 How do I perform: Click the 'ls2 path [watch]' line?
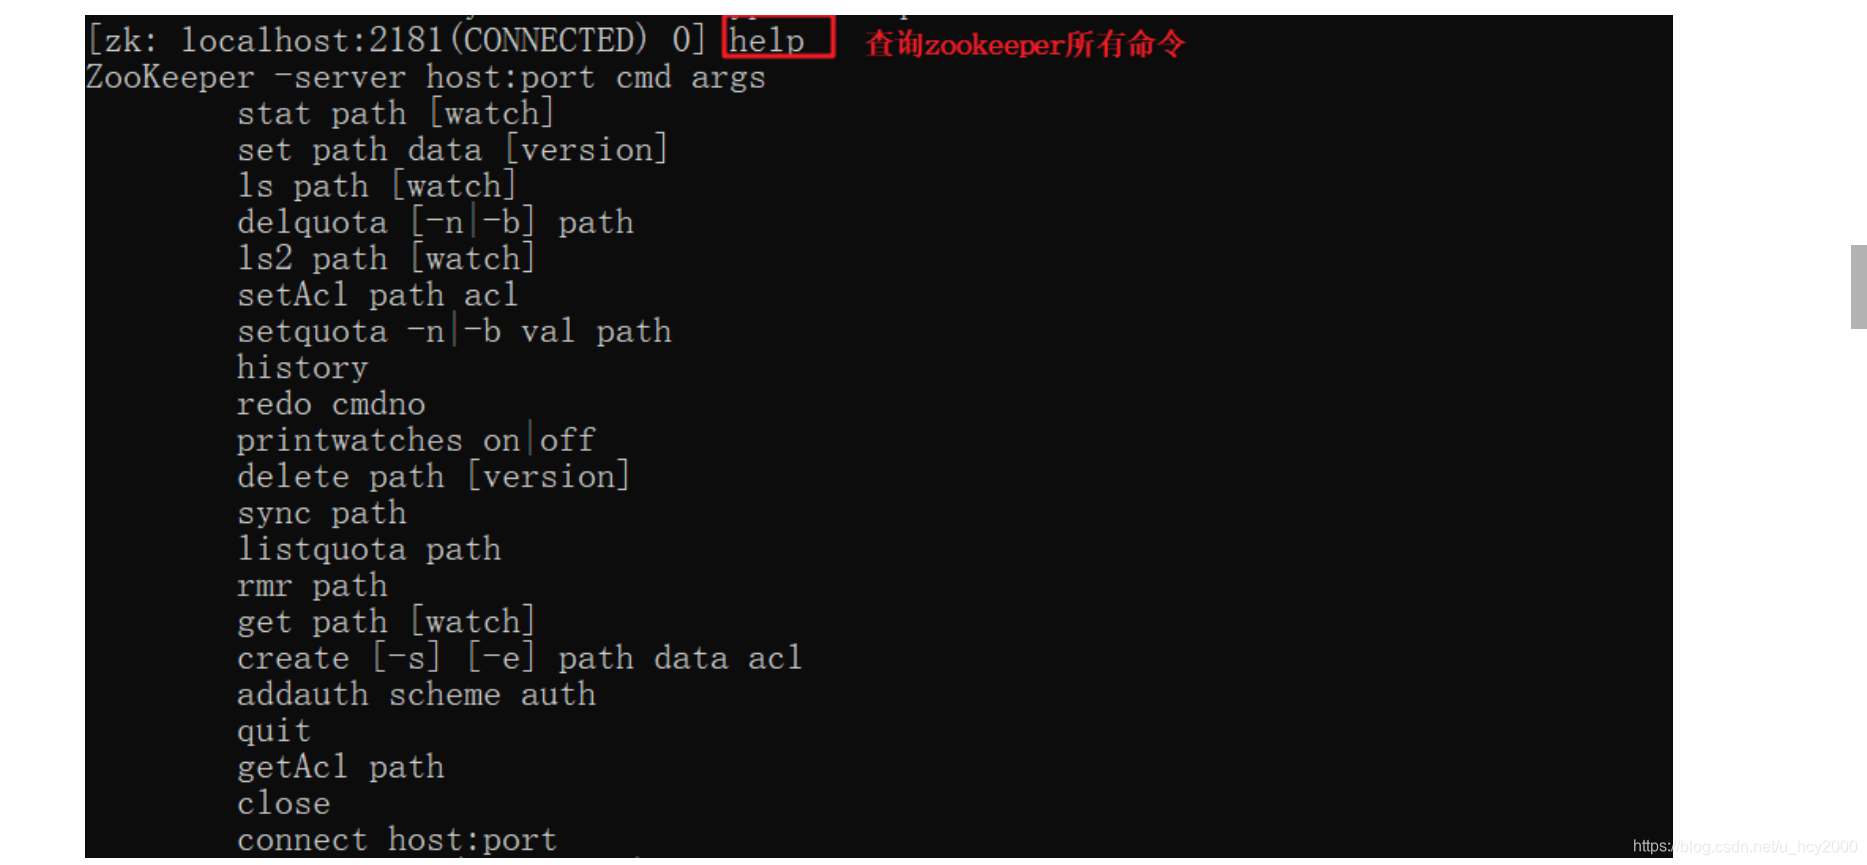coord(386,259)
